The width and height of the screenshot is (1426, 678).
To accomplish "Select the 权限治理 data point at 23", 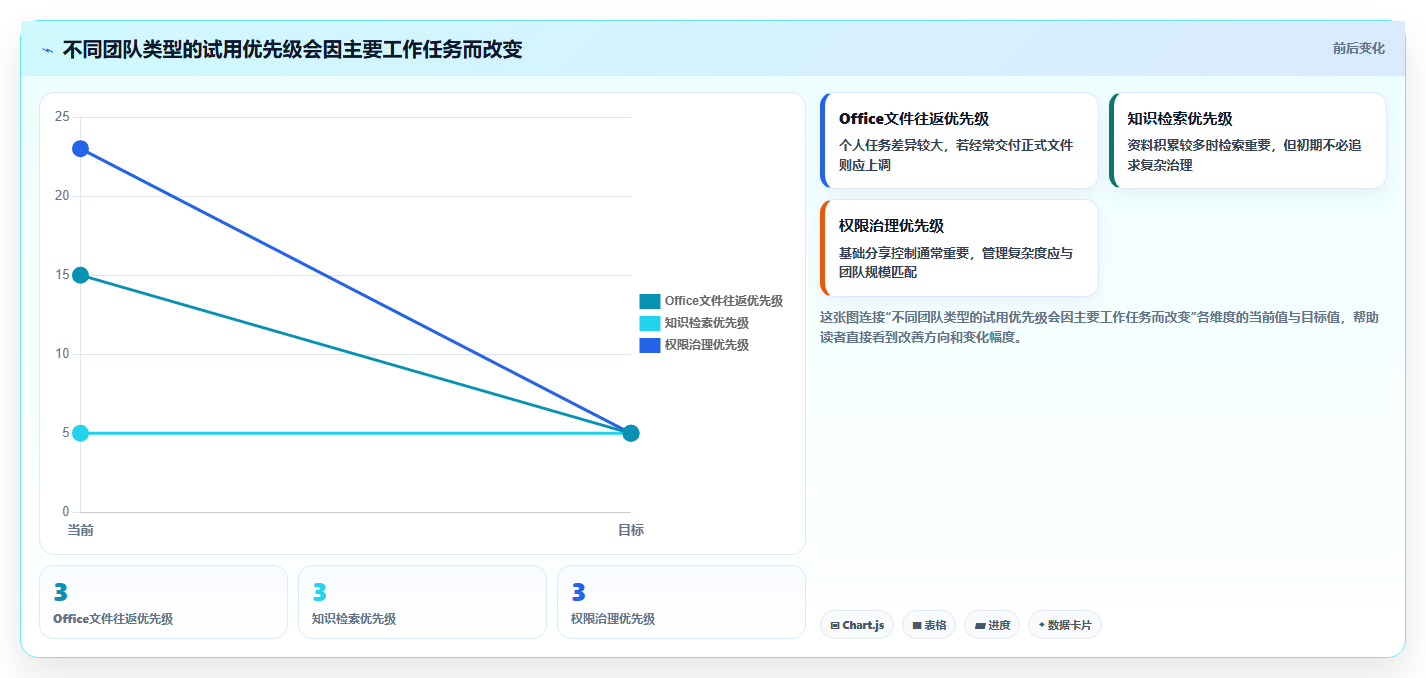I will point(80,149).
